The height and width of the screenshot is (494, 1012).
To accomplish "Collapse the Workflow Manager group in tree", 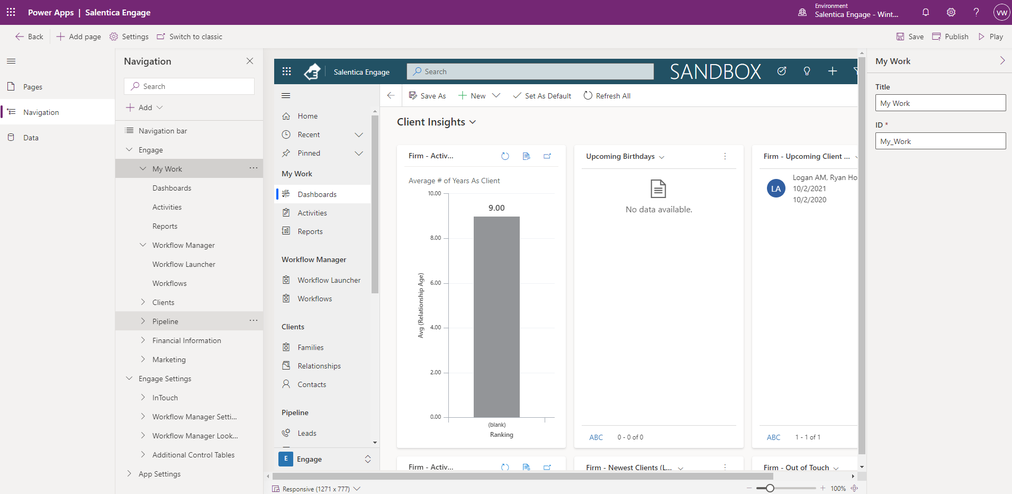I will tap(143, 245).
